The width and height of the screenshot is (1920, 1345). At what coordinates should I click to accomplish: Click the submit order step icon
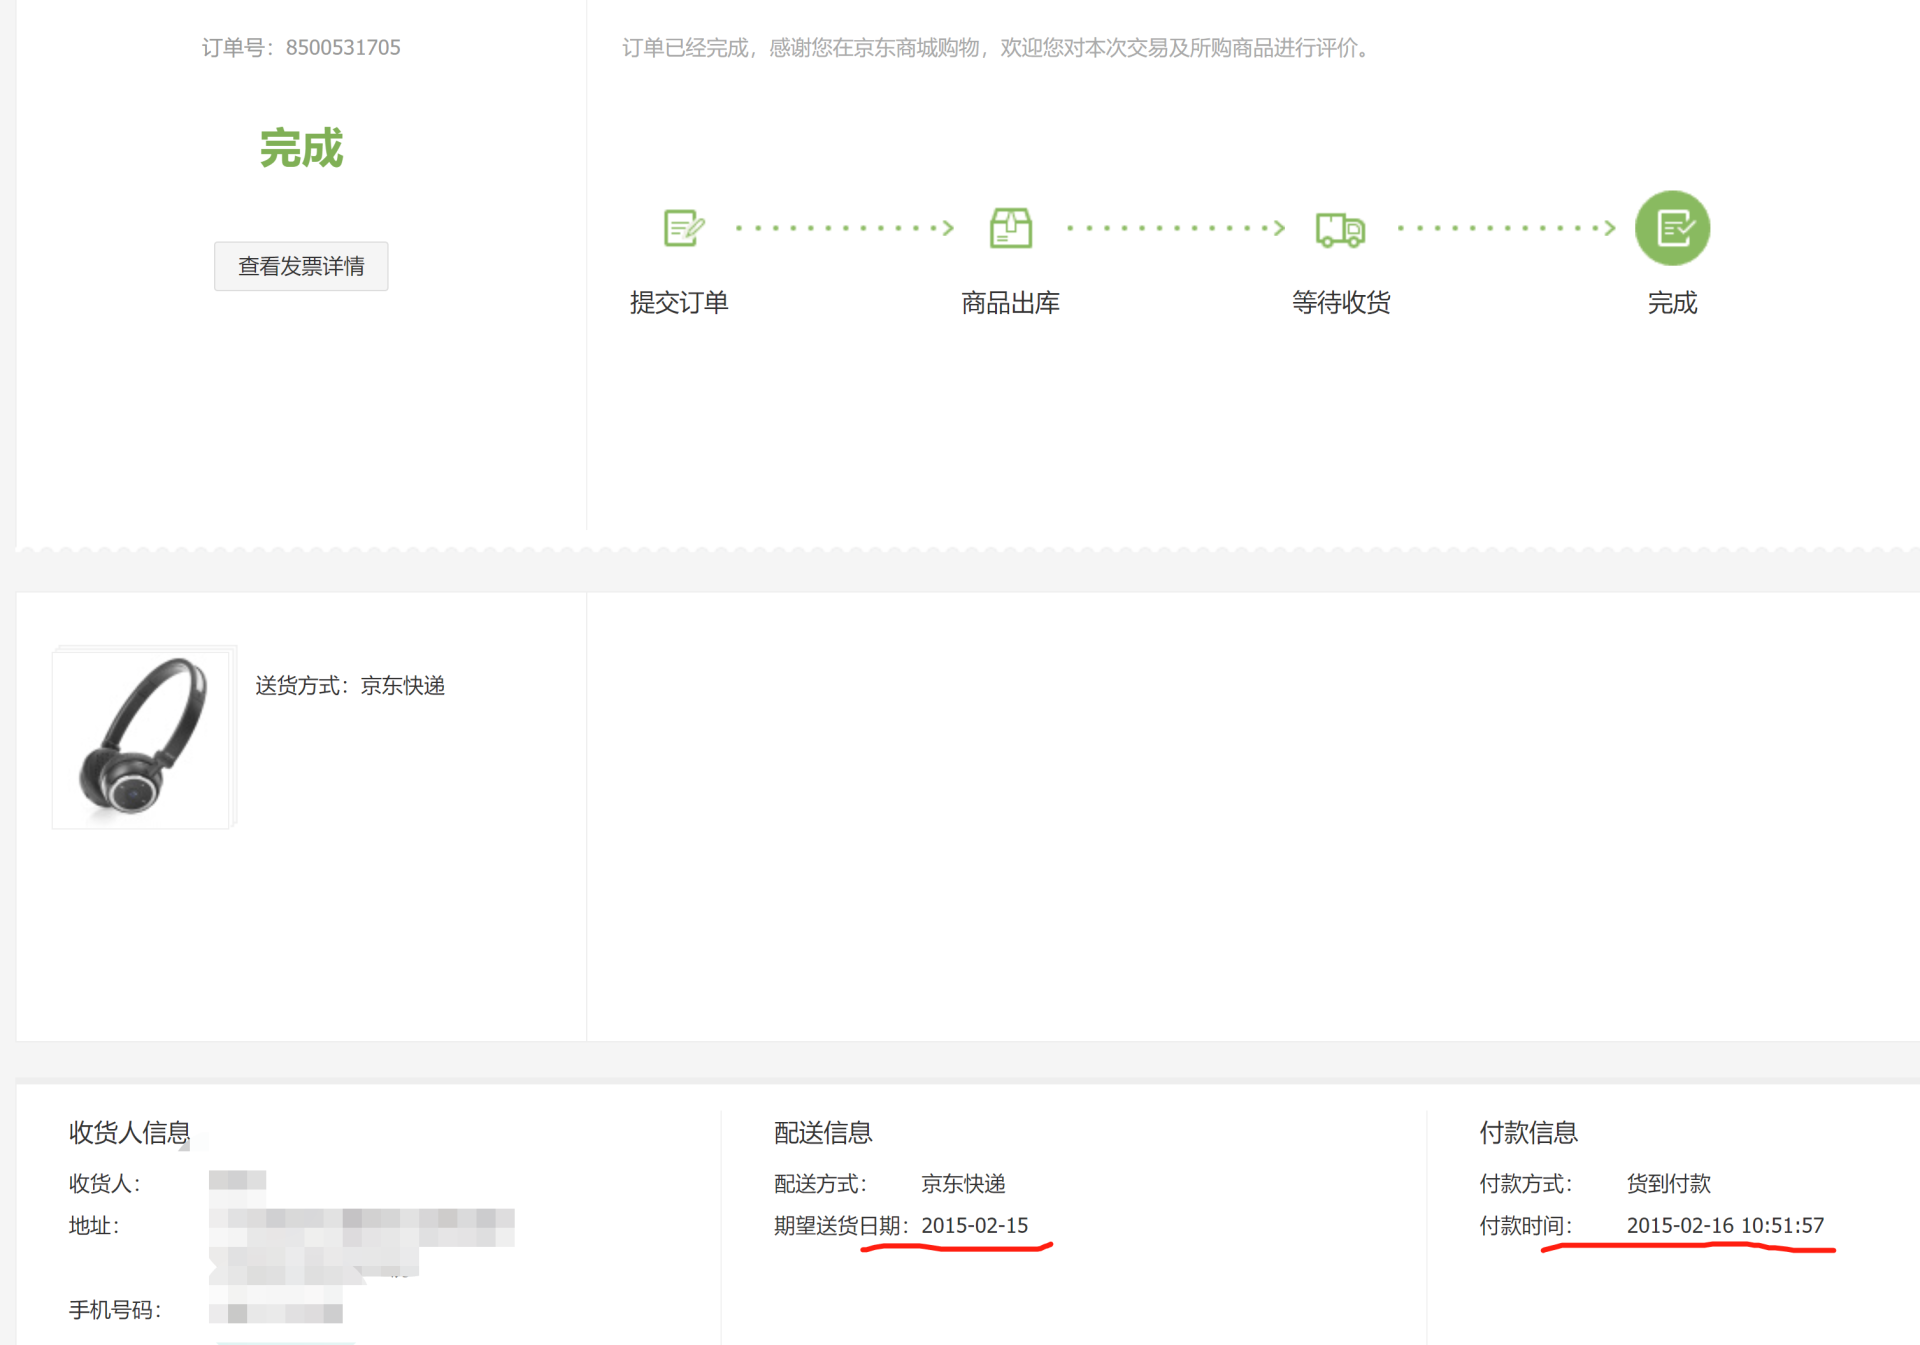tap(684, 228)
